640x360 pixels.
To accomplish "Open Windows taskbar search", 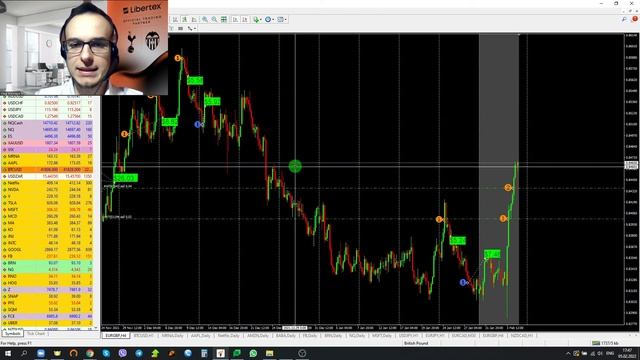I will tap(24, 353).
